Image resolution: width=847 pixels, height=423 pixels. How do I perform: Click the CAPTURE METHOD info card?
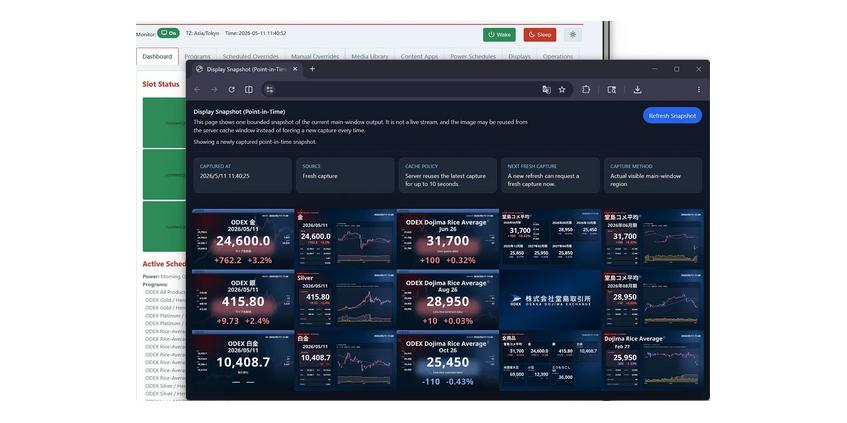(653, 175)
